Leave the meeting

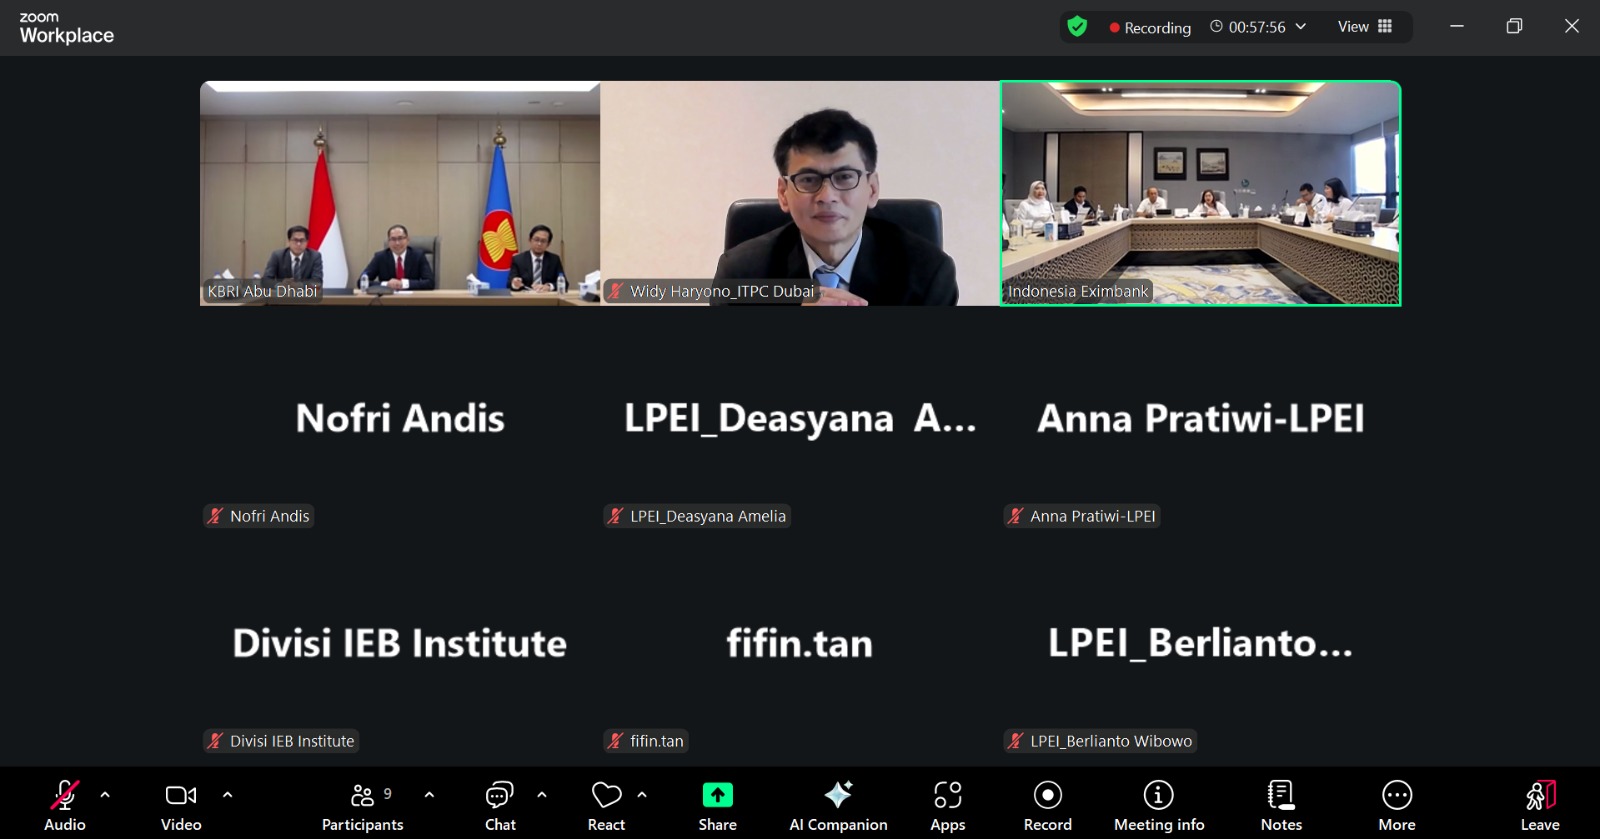pyautogui.click(x=1539, y=805)
